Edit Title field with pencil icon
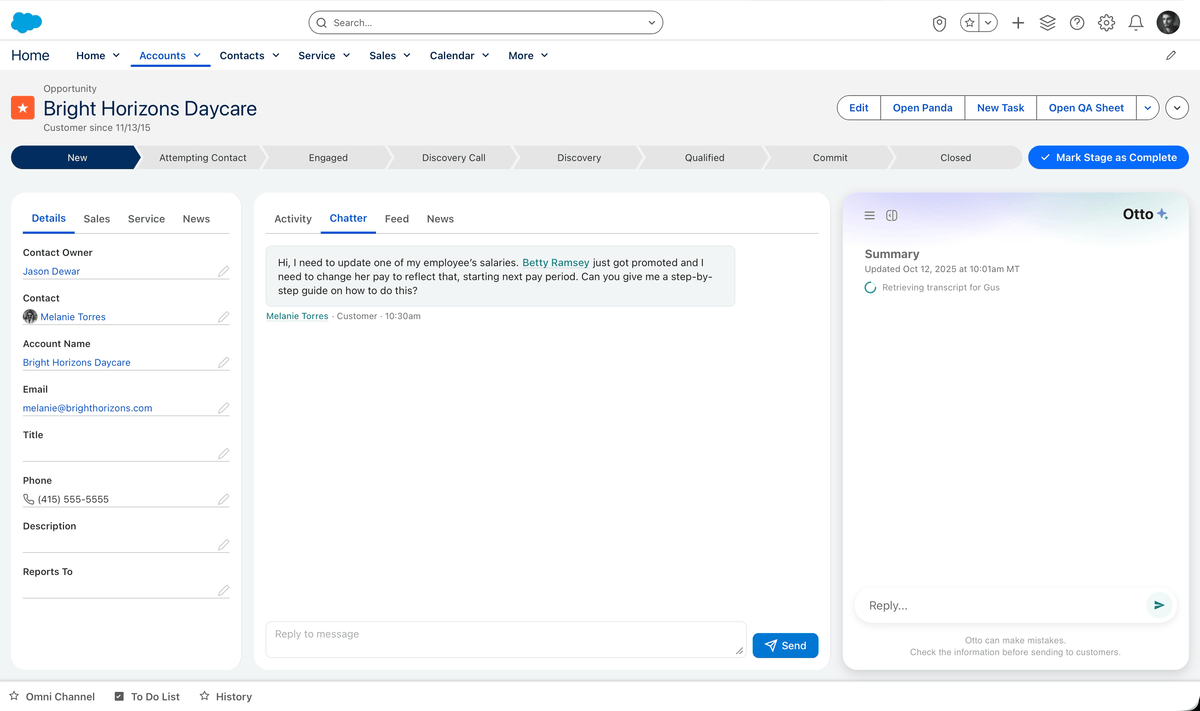The width and height of the screenshot is (1200, 711). pyautogui.click(x=223, y=454)
